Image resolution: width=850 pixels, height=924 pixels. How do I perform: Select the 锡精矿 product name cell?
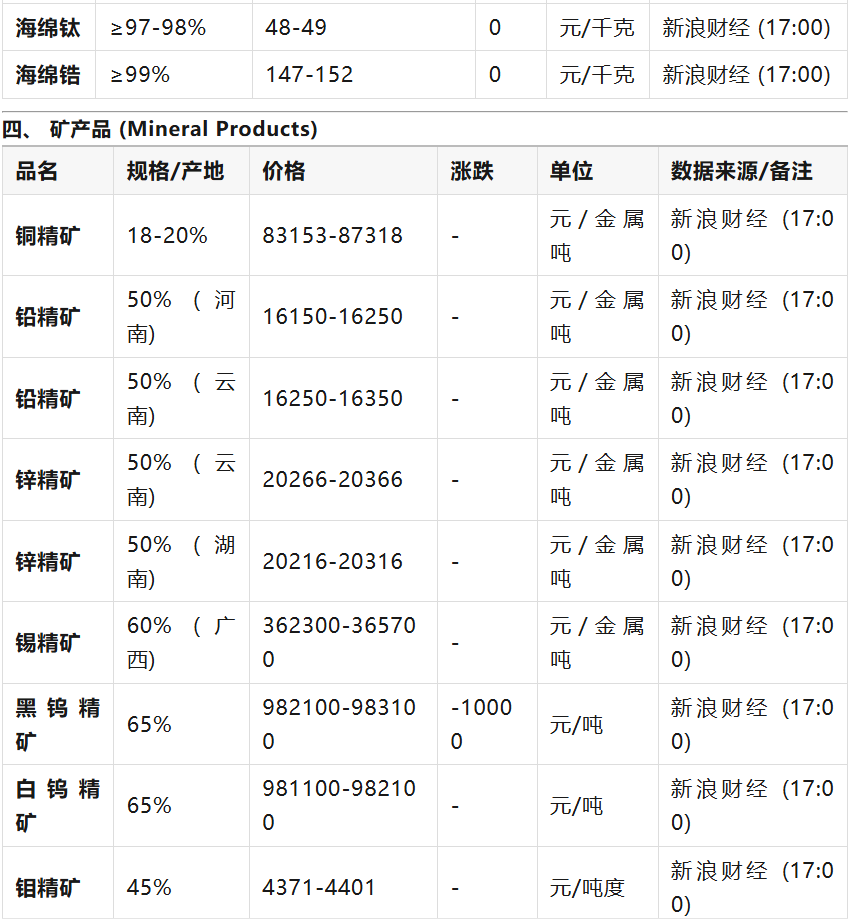point(48,643)
